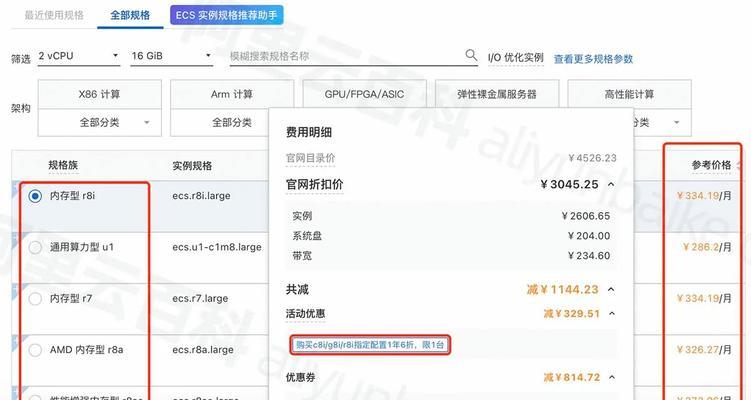751x400 pixels.
Task: Collapse the 共减 section chevron
Action: (611, 289)
